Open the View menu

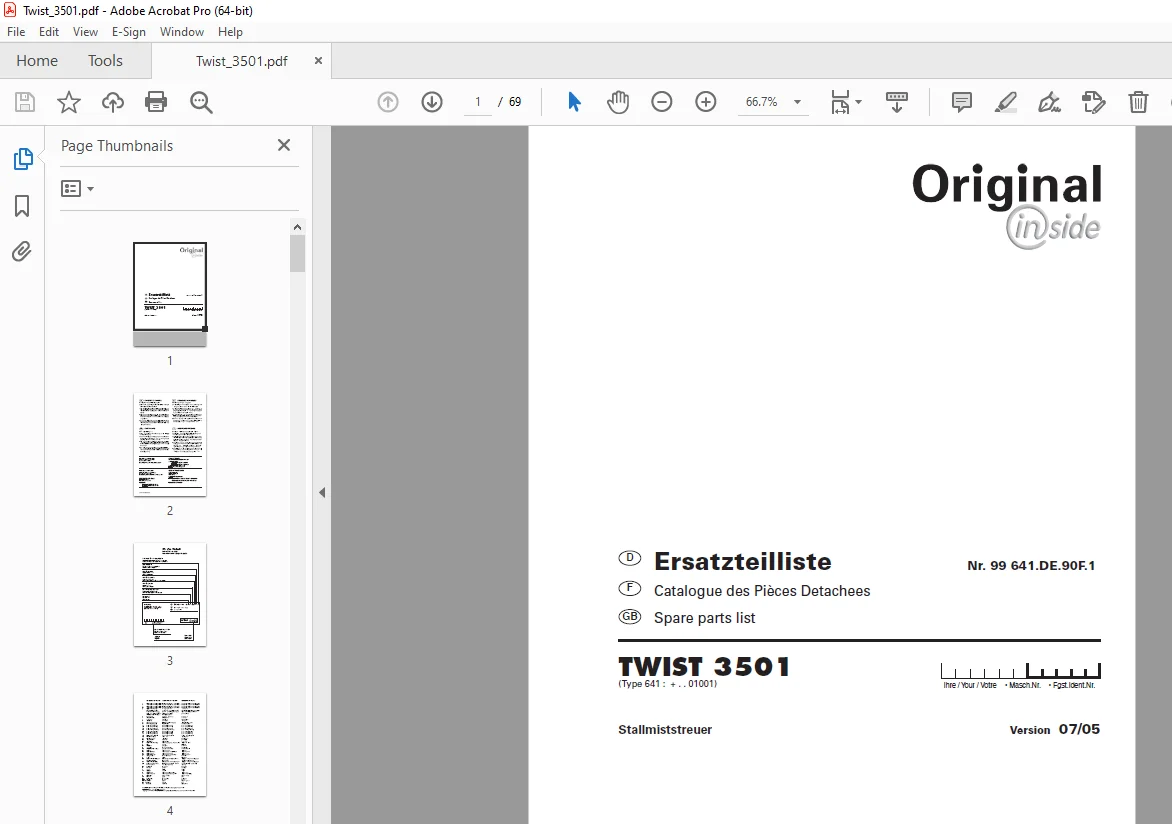(85, 31)
